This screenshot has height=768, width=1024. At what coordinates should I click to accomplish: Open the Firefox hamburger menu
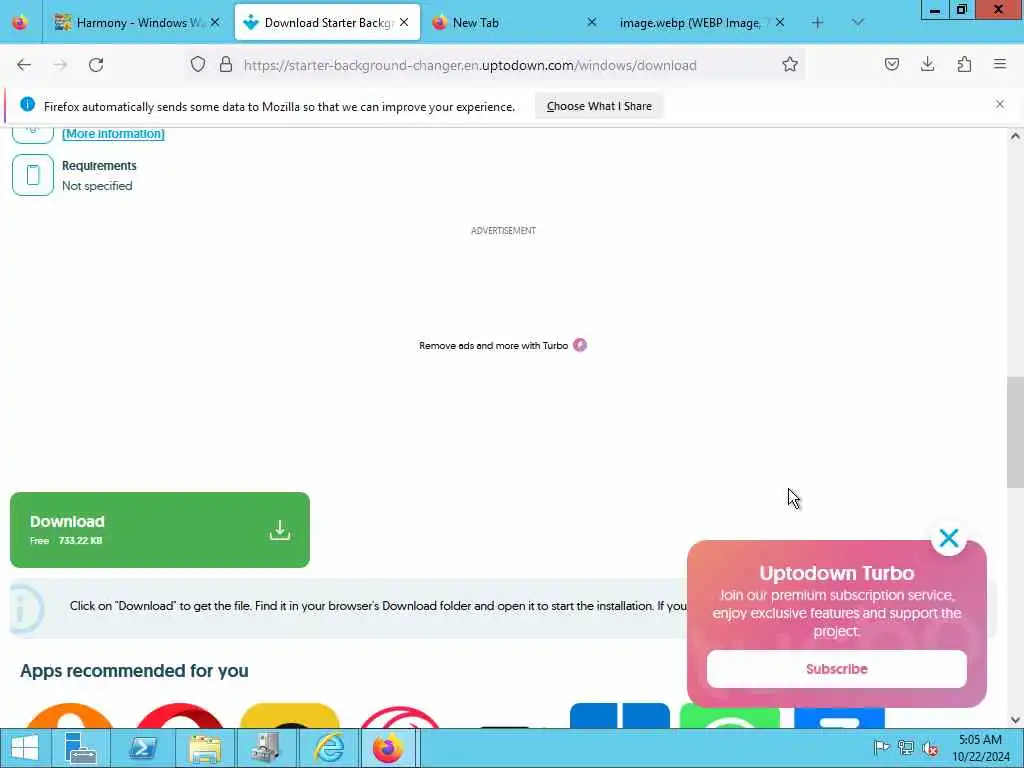click(x=1000, y=64)
